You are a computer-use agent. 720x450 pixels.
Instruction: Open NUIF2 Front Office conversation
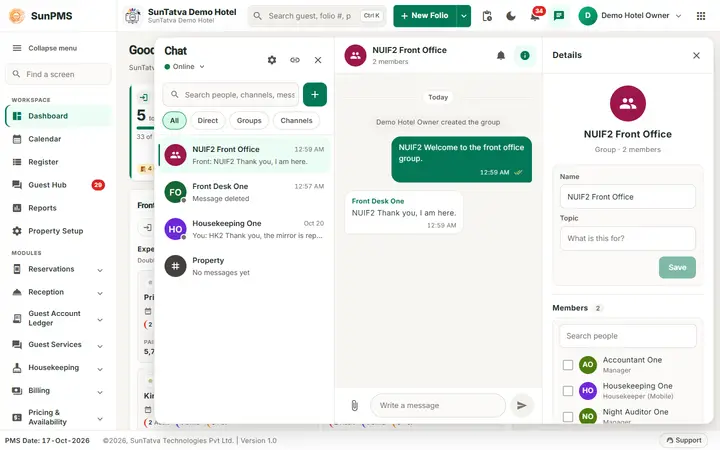(244, 155)
